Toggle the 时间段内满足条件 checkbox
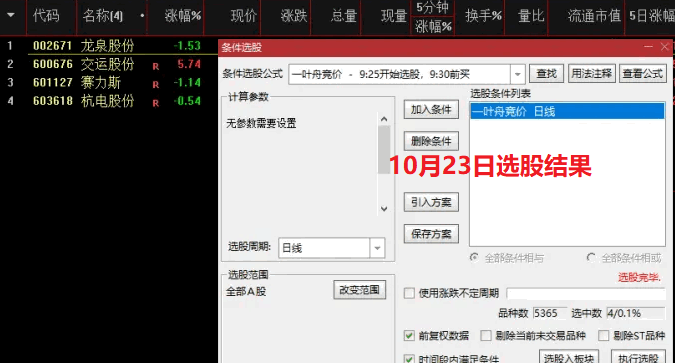 (x=409, y=358)
